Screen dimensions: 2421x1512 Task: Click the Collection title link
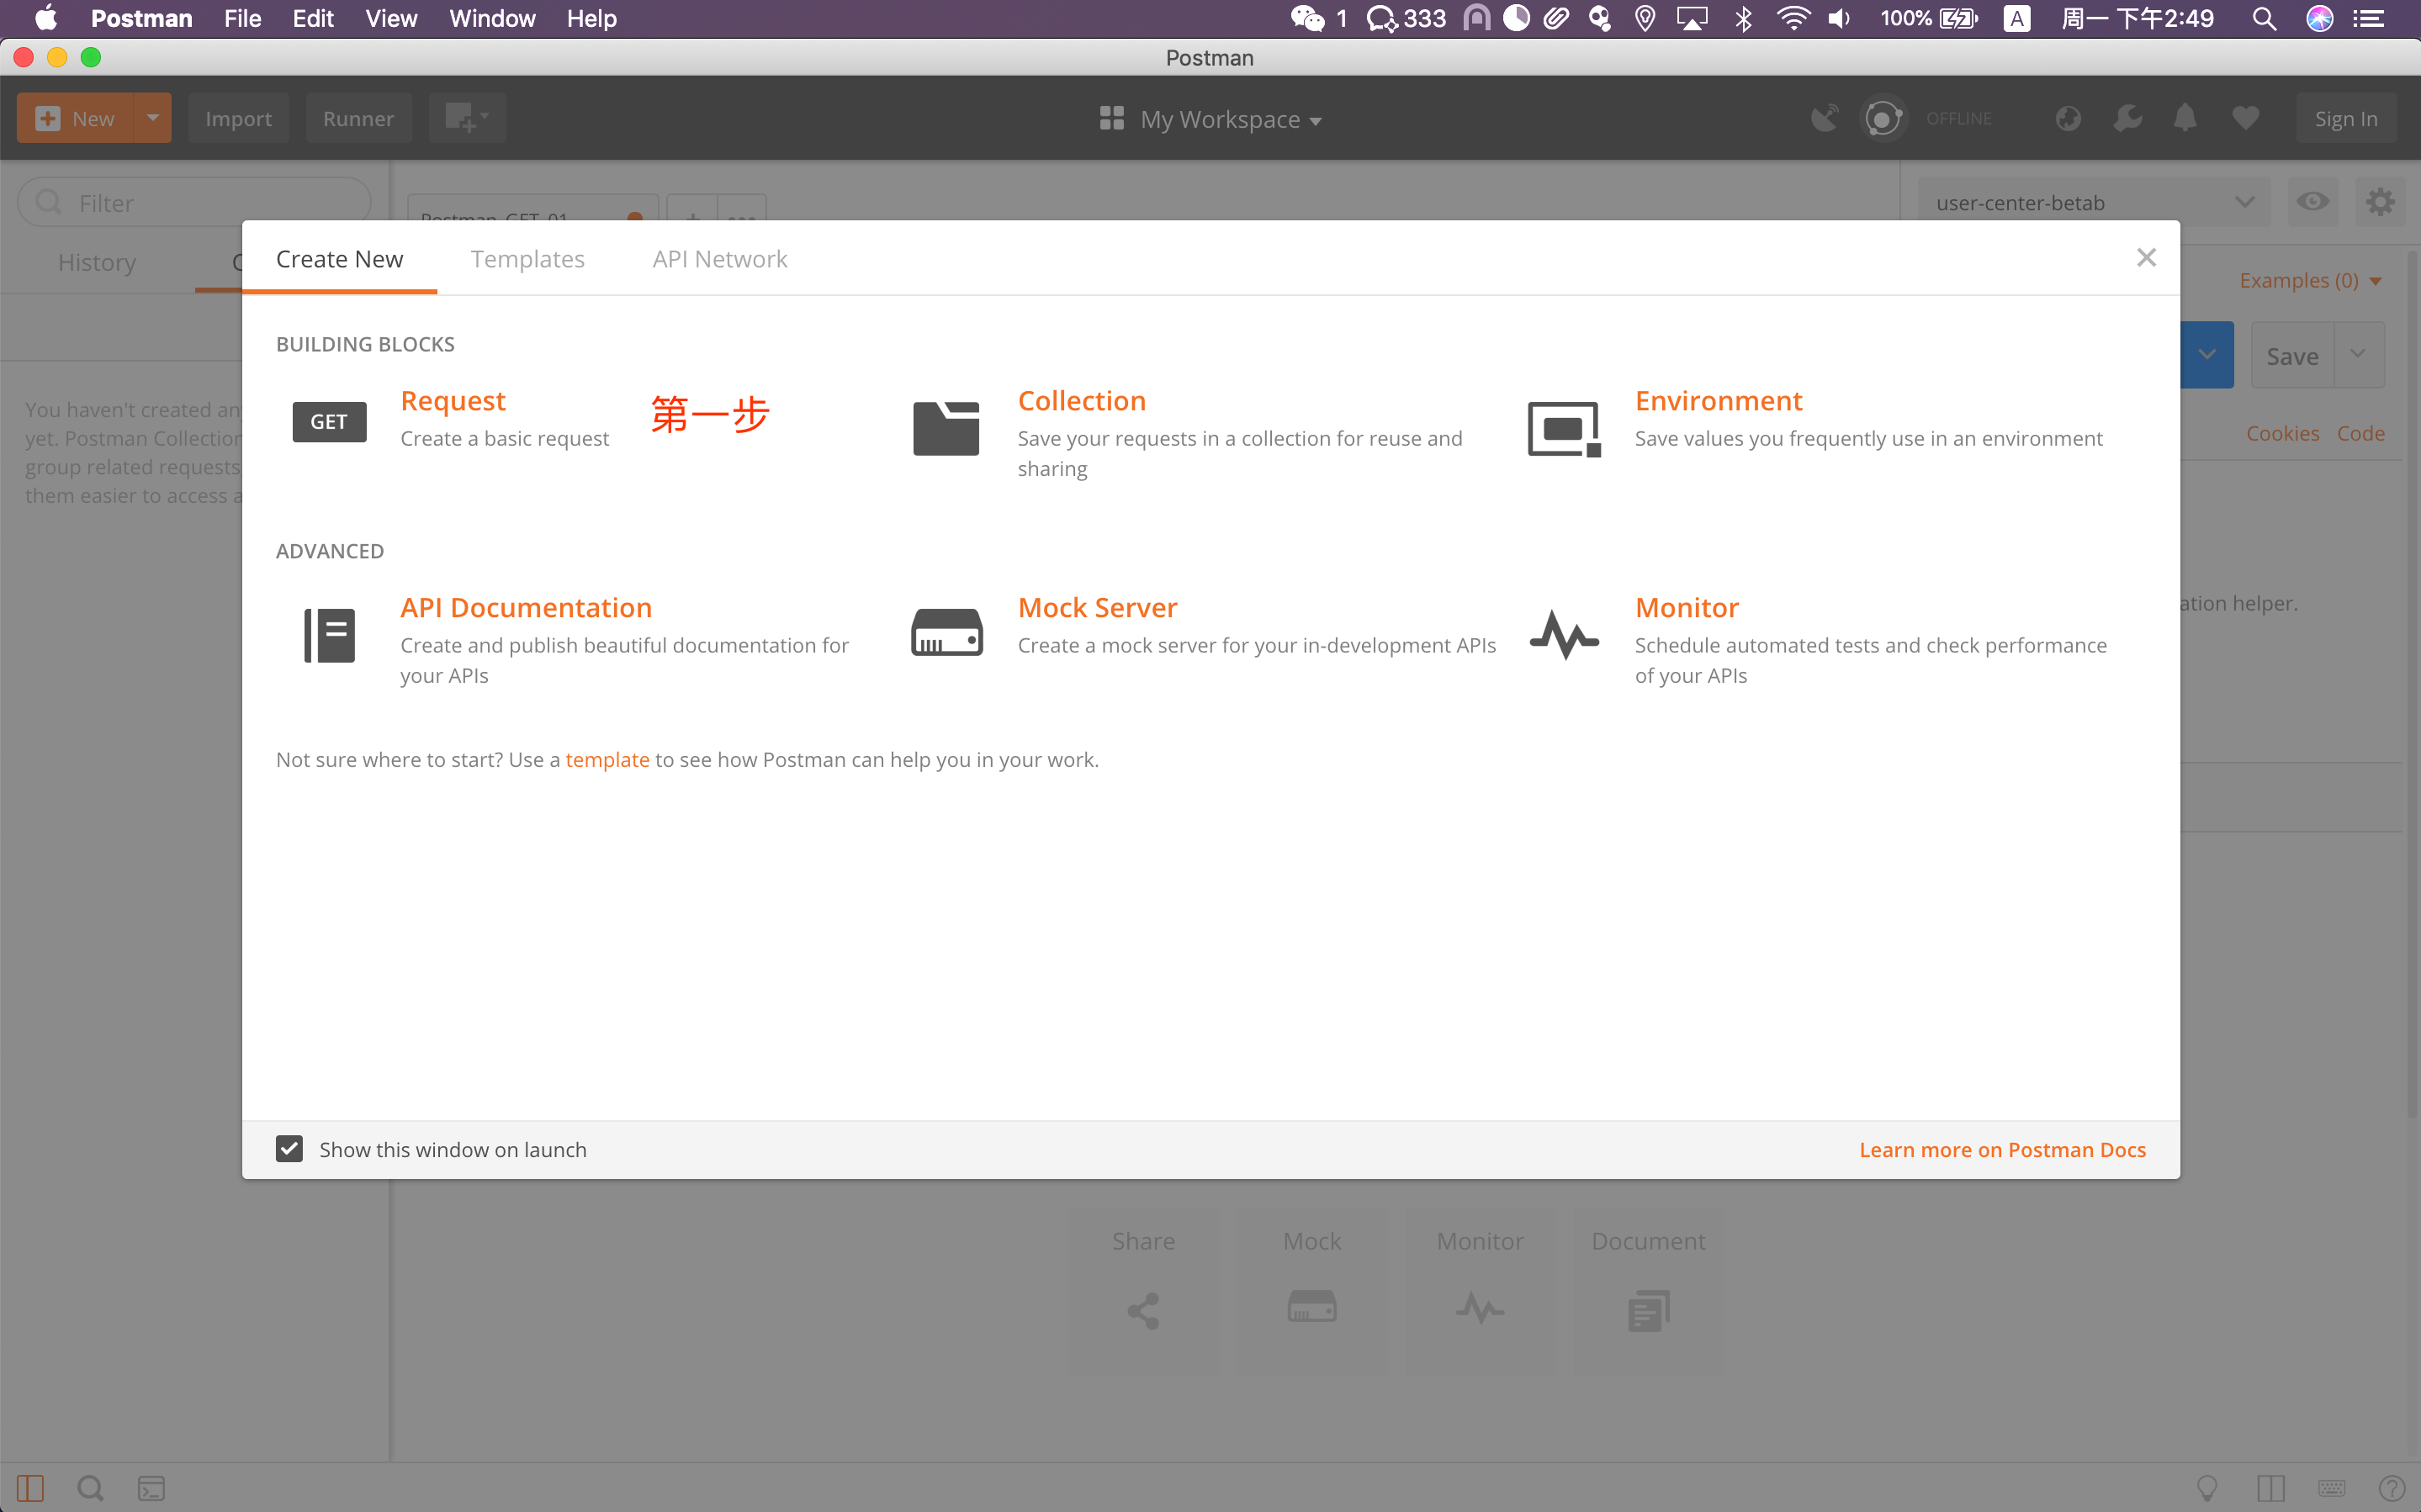tap(1082, 401)
